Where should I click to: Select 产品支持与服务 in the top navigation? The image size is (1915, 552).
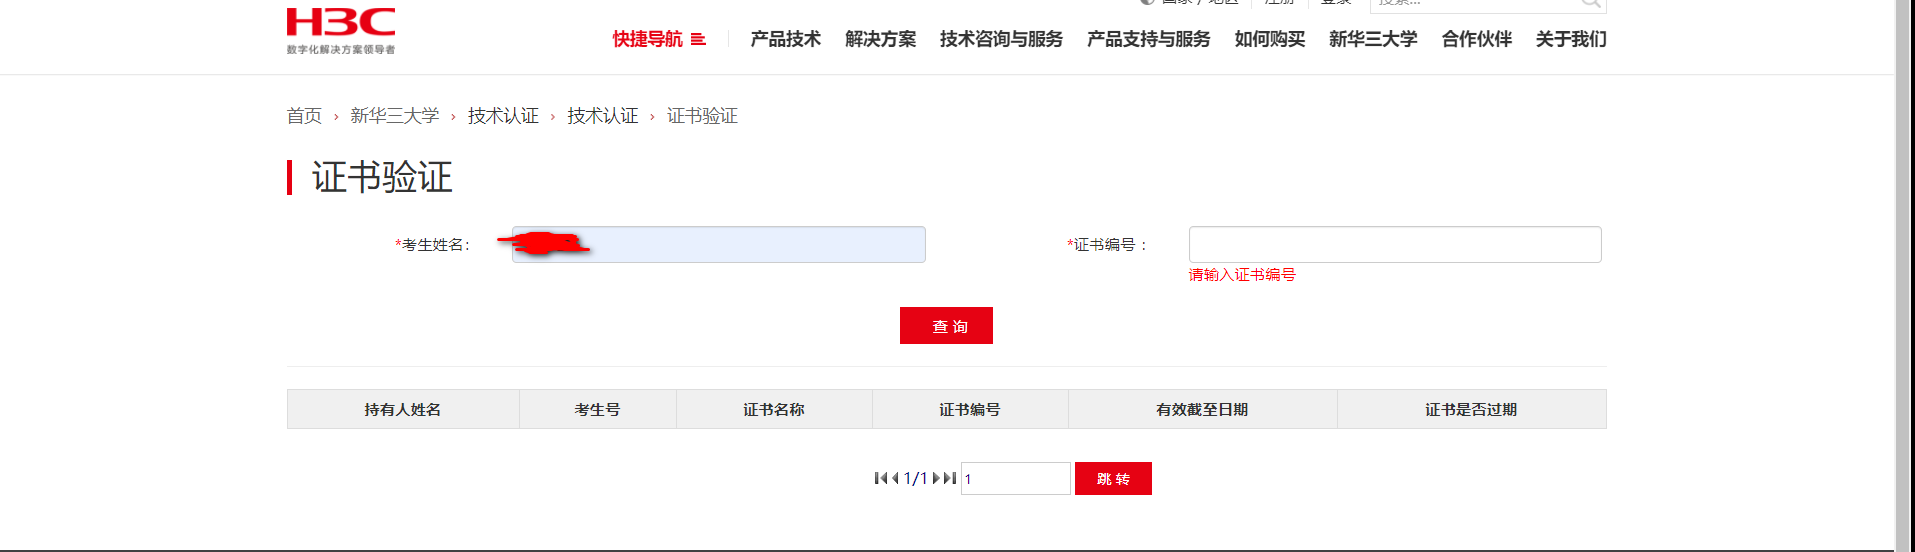[x=1148, y=39]
